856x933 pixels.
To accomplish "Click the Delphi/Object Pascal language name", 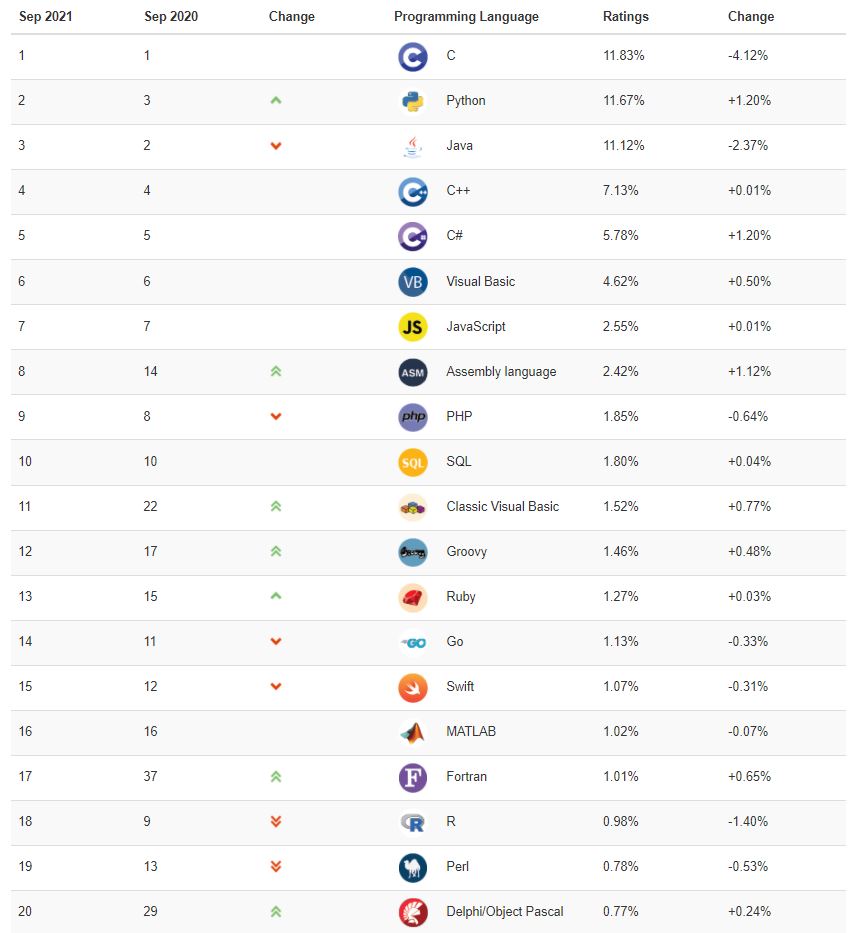I will tap(504, 912).
